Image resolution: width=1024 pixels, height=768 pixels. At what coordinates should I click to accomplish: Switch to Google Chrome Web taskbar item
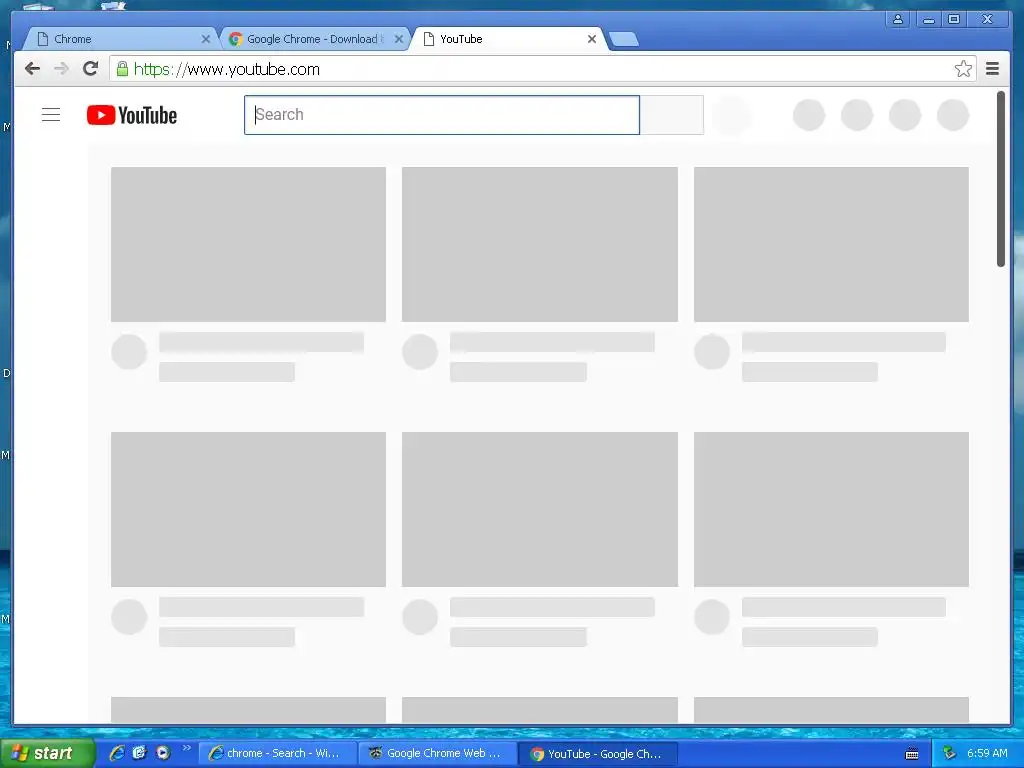click(x=438, y=754)
